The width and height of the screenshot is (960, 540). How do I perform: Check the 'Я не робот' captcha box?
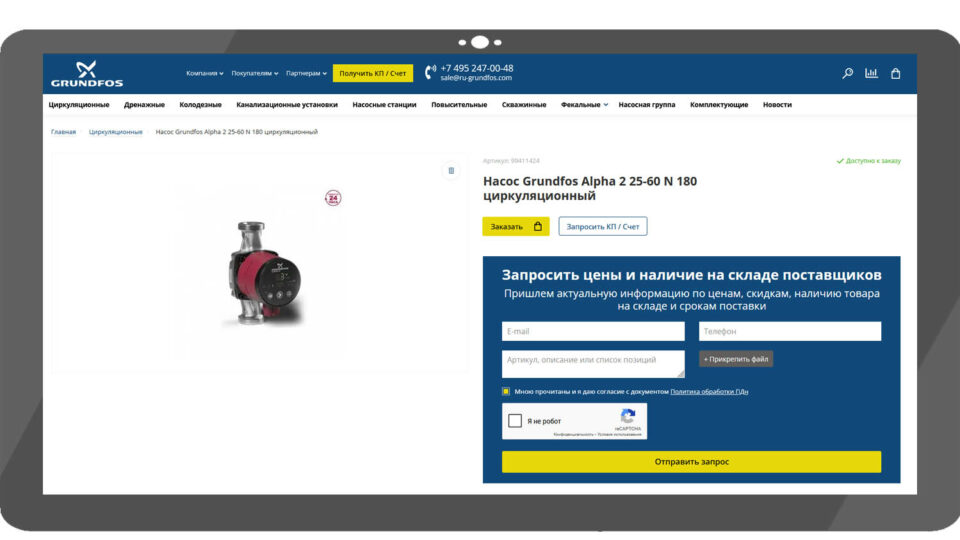coord(515,421)
